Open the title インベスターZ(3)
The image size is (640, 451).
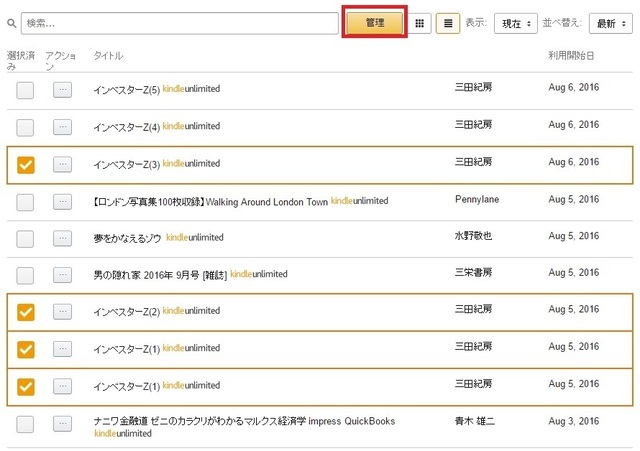coord(127,164)
